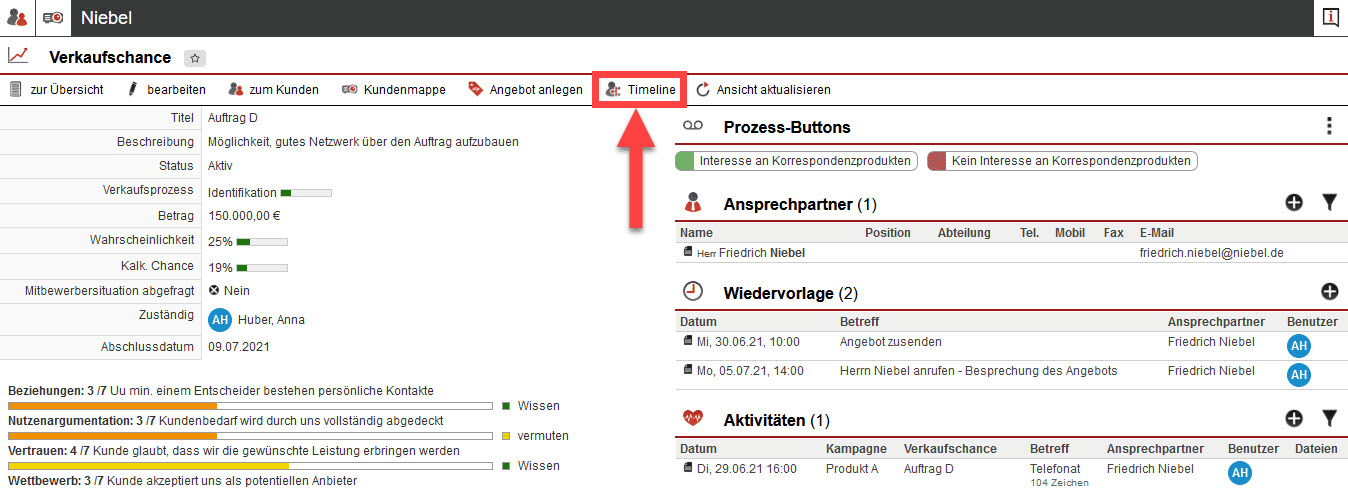Open the info icon in top-right corner

1330,17
